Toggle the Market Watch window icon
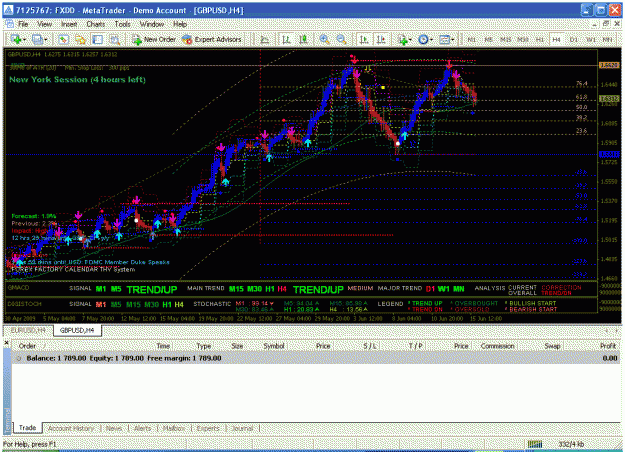This screenshot has height=452, width=625. 63,39
